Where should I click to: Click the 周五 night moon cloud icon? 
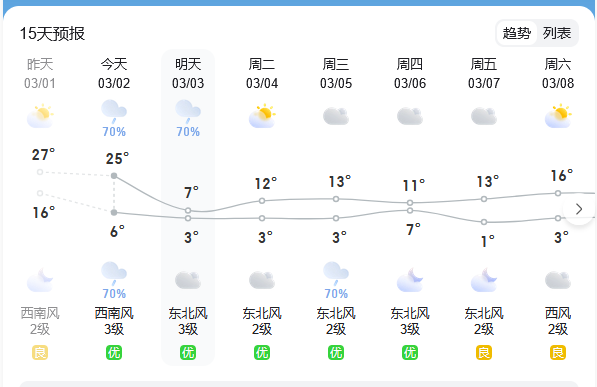click(x=484, y=280)
